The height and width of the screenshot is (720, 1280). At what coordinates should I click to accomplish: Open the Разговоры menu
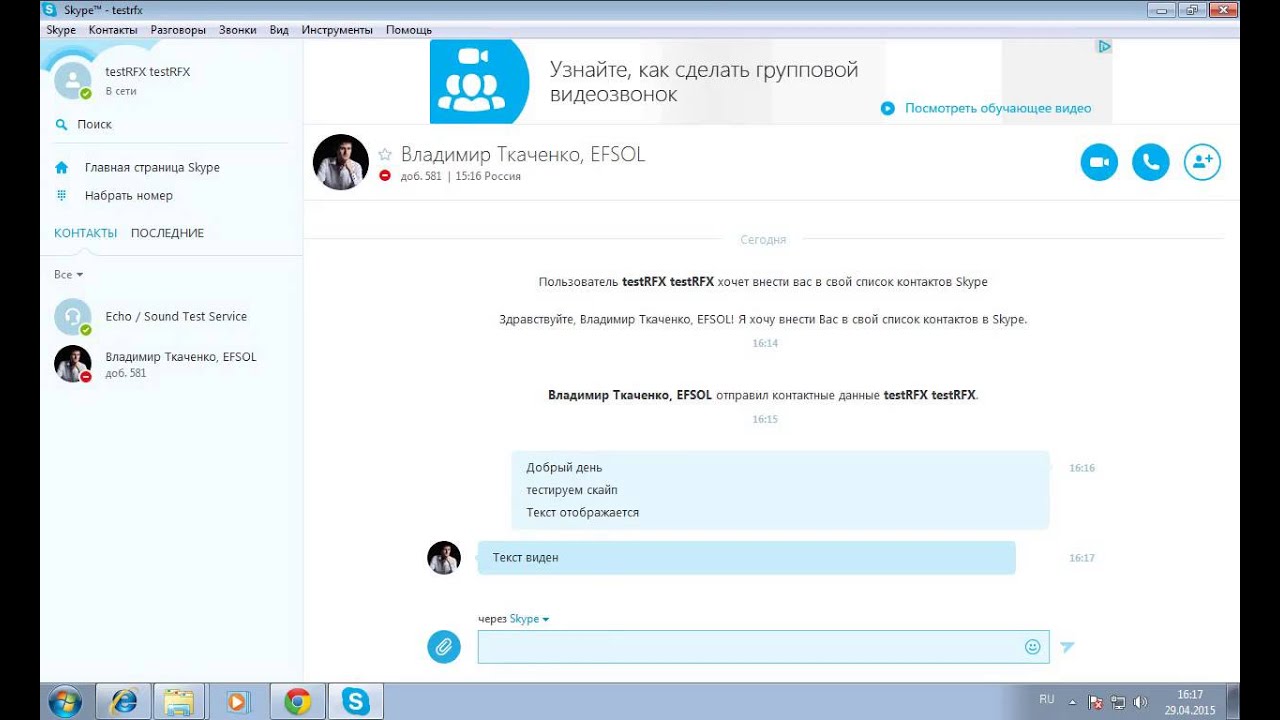[x=178, y=30]
